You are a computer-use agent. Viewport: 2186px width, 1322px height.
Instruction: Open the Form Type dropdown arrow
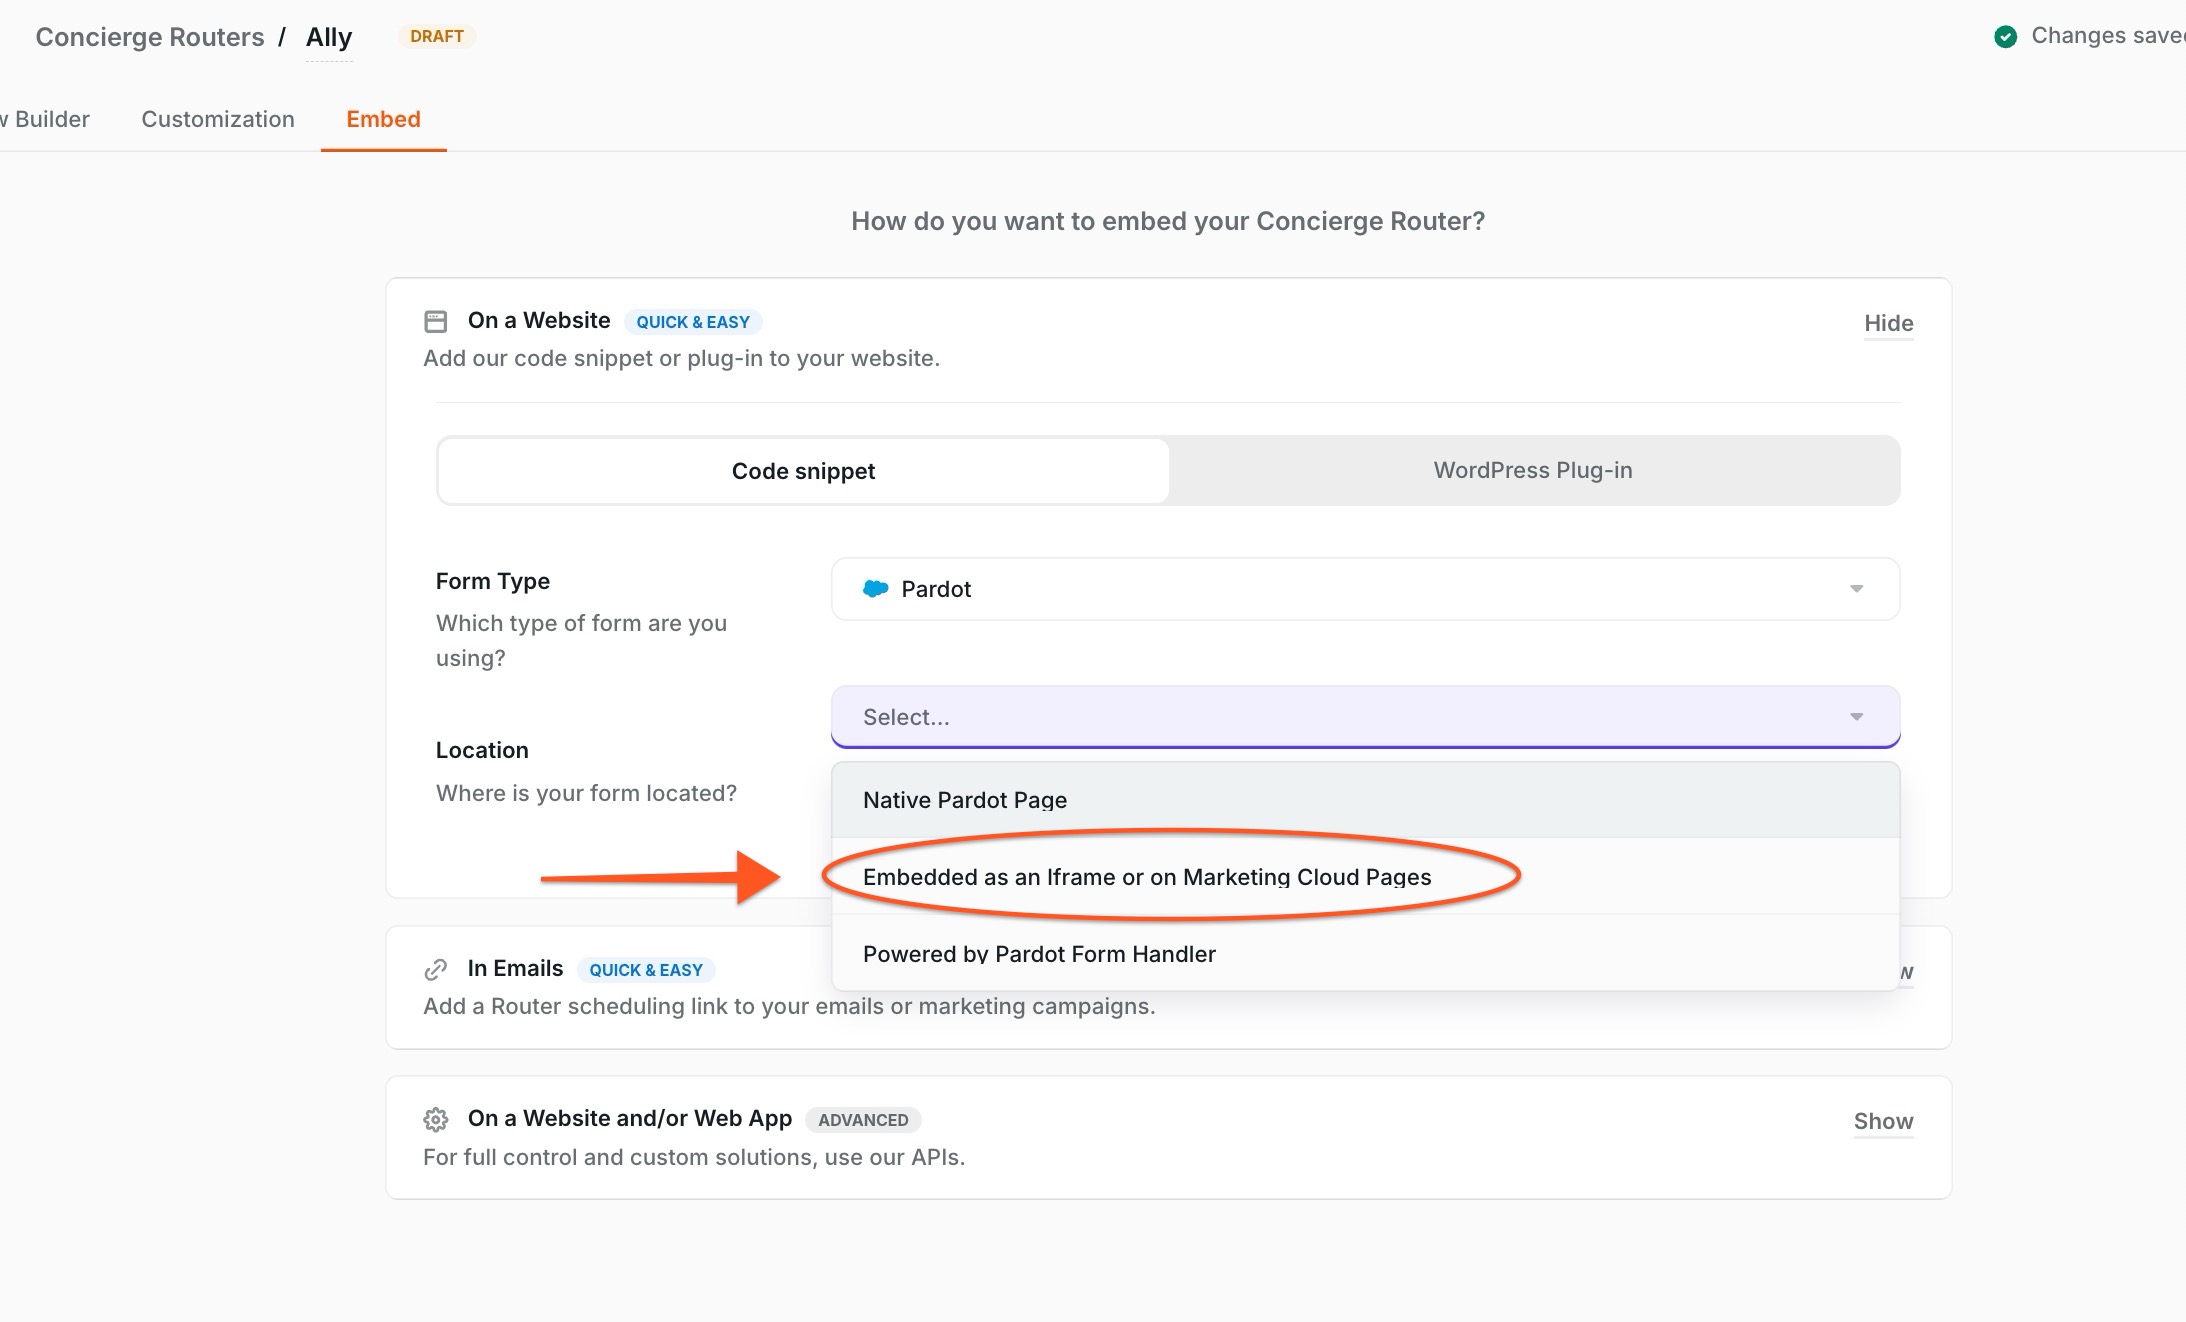pyautogui.click(x=1856, y=589)
